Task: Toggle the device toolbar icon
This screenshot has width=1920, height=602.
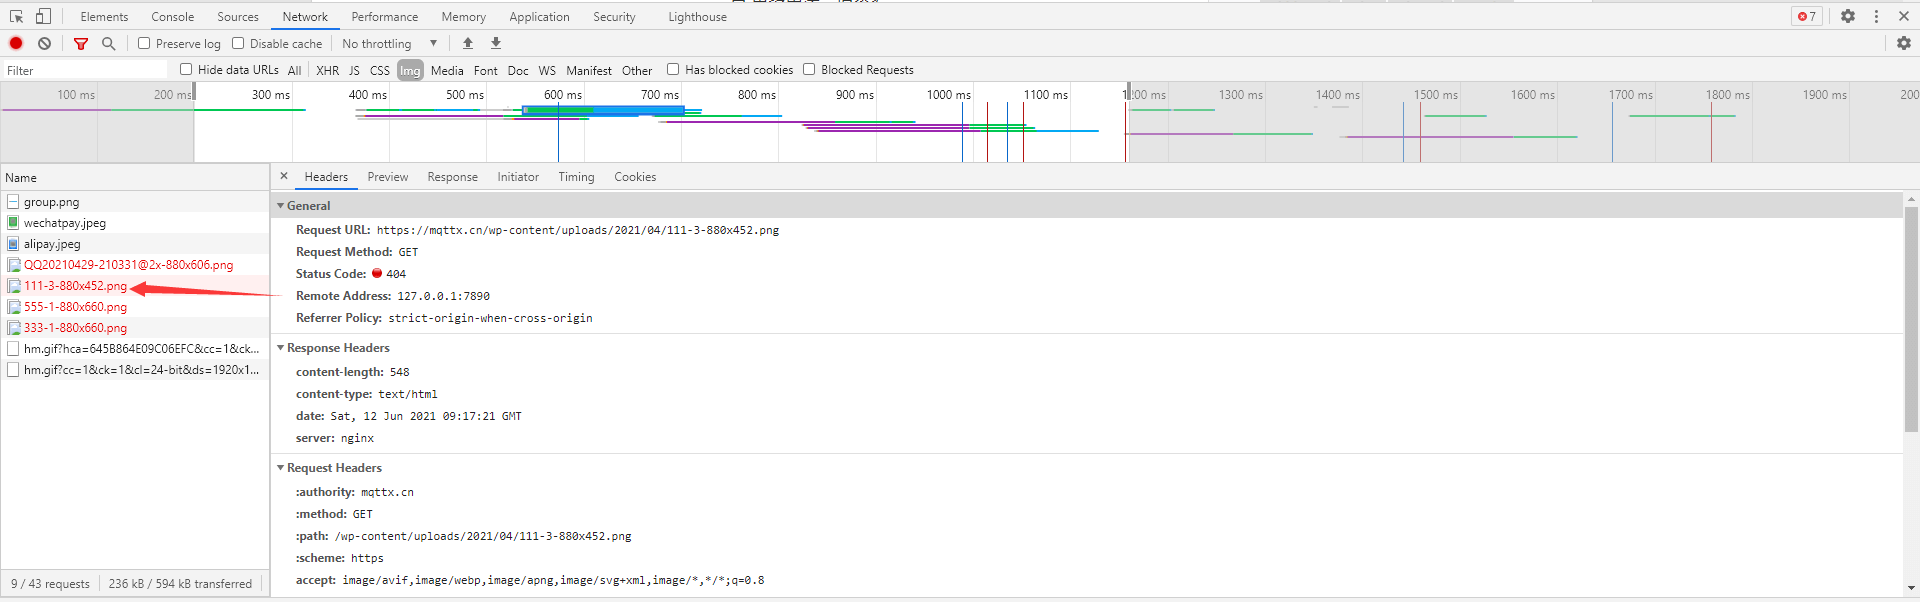Action: [x=43, y=16]
